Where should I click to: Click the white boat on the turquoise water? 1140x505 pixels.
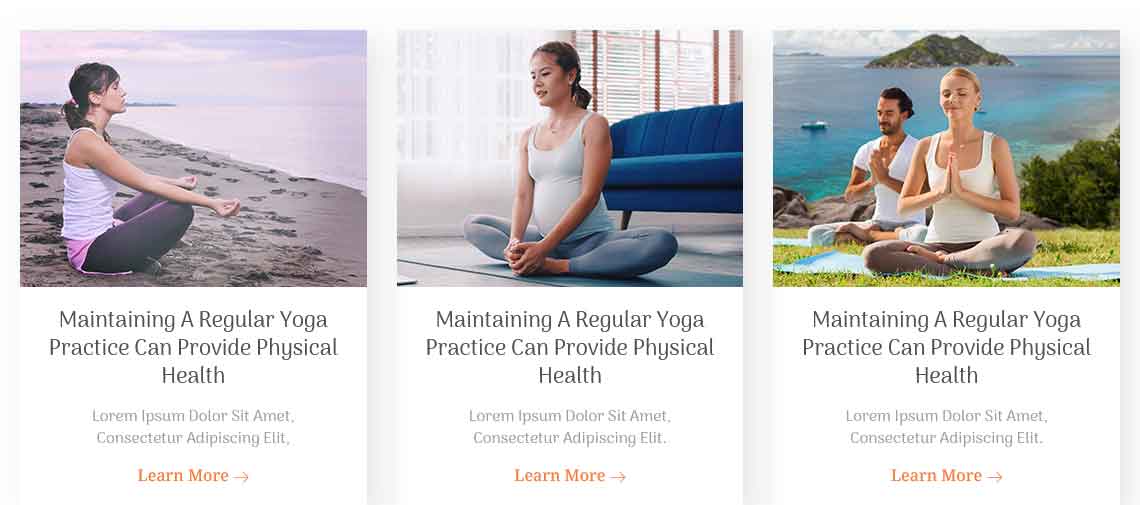[x=814, y=125]
